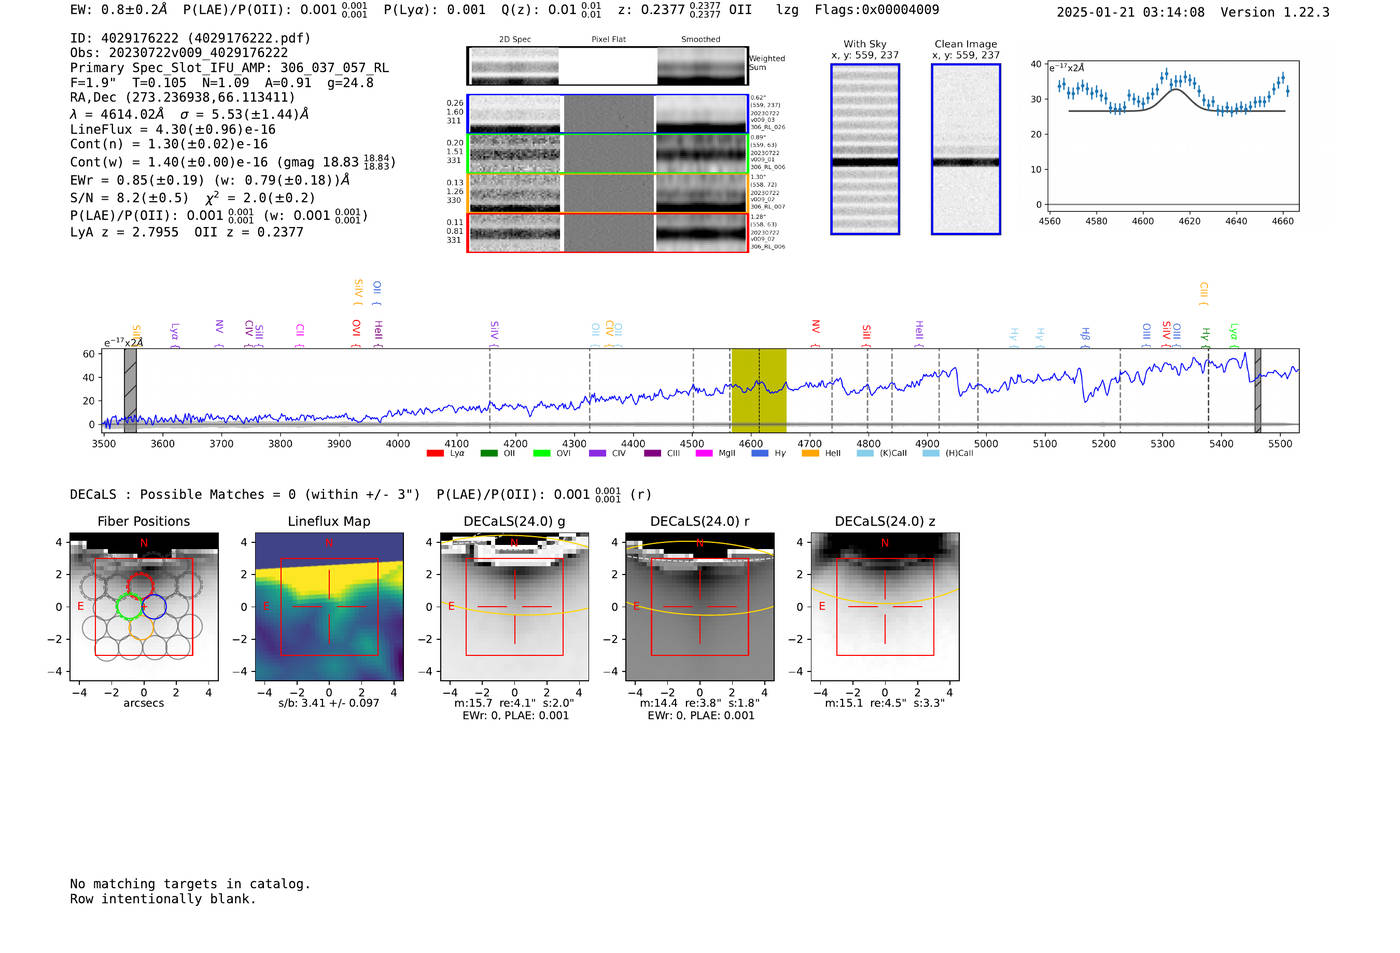Click the 'No matching targets in catalog.' message
This screenshot has height=953, width=1400.
[x=190, y=884]
